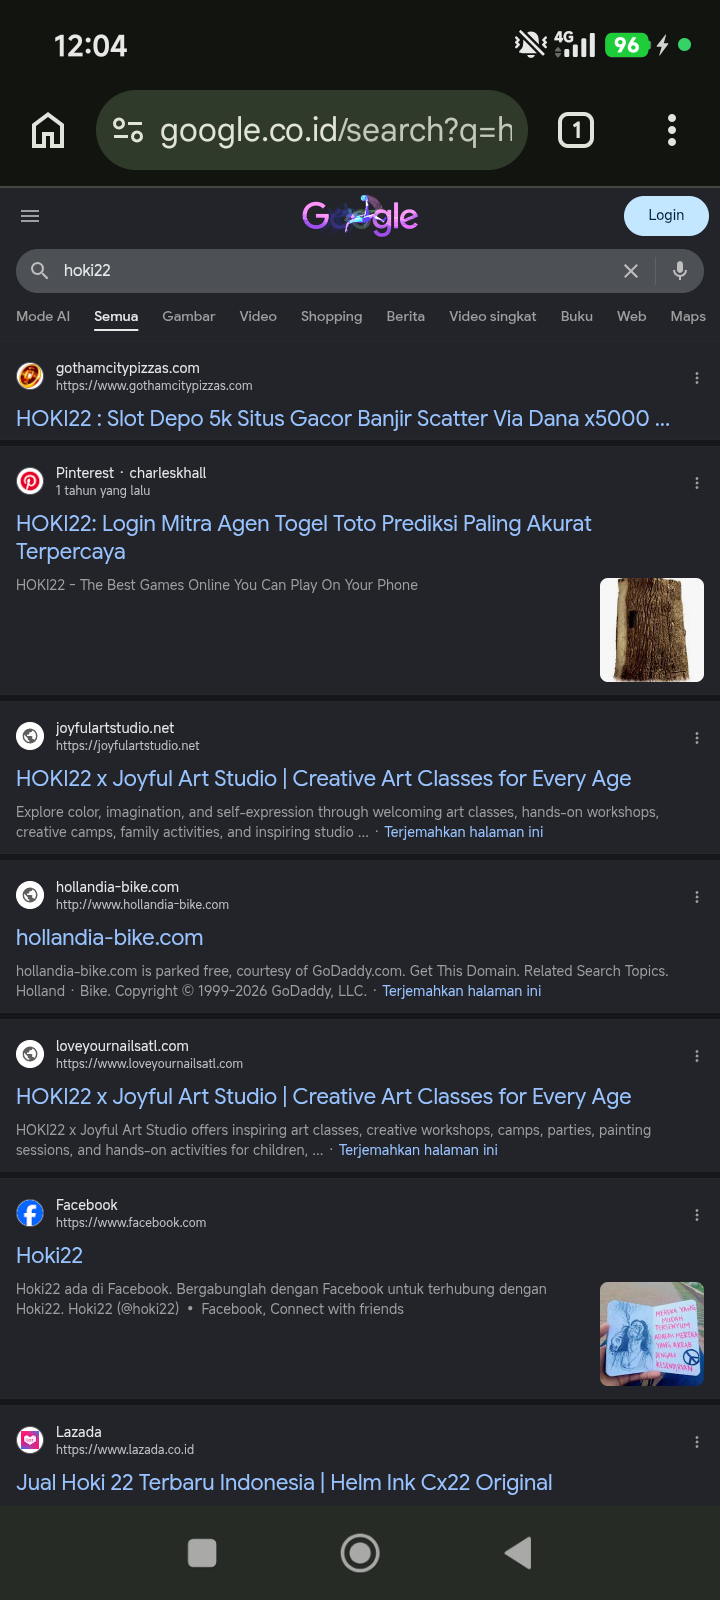Open the Facebook result thumbnail image
This screenshot has height=1600, width=720.
652,1334
